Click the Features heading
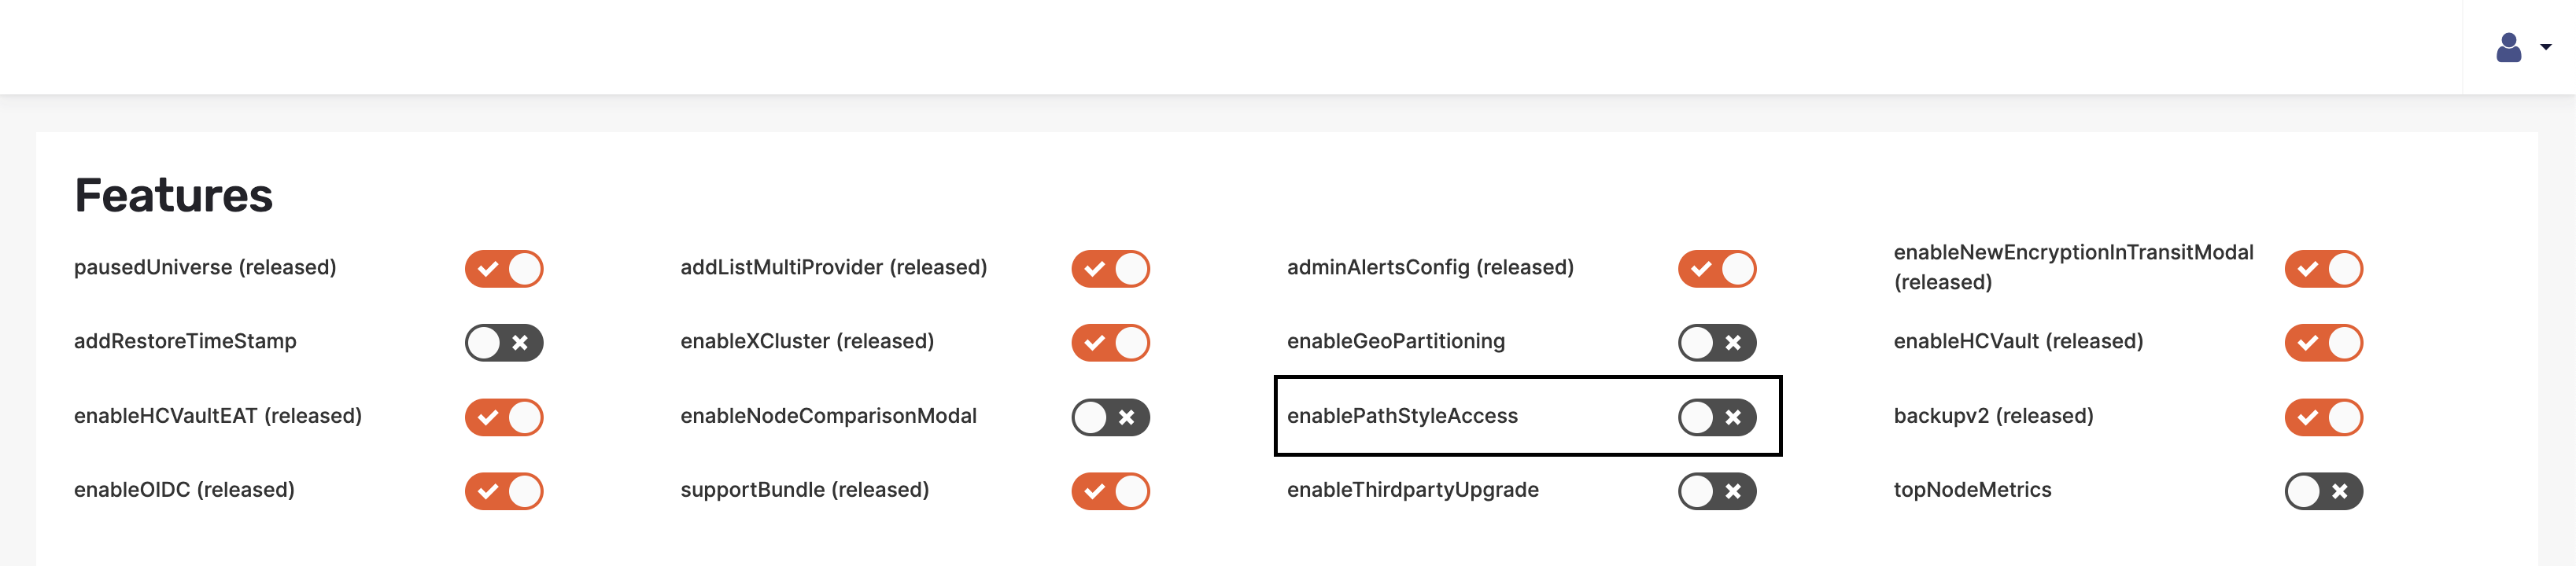 click(x=173, y=195)
